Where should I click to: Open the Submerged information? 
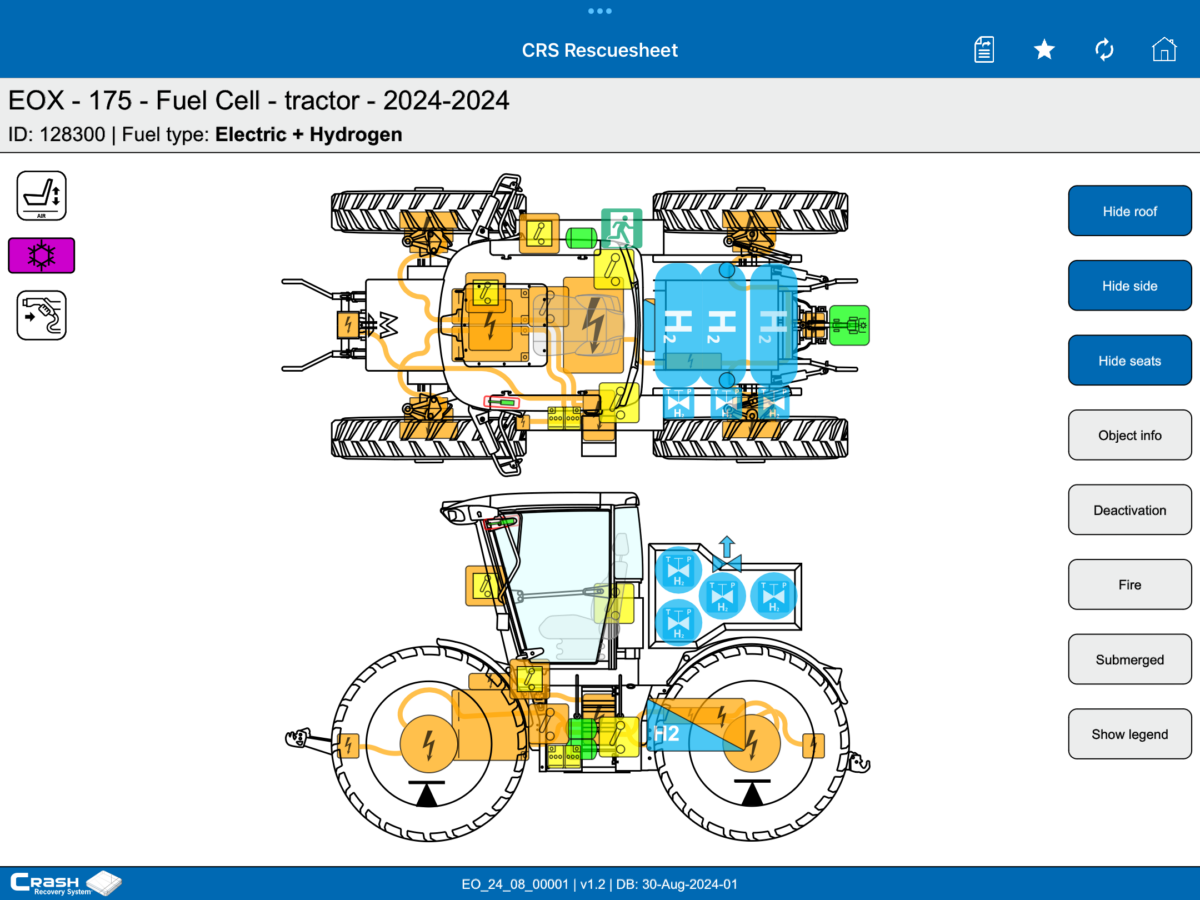[x=1130, y=660]
